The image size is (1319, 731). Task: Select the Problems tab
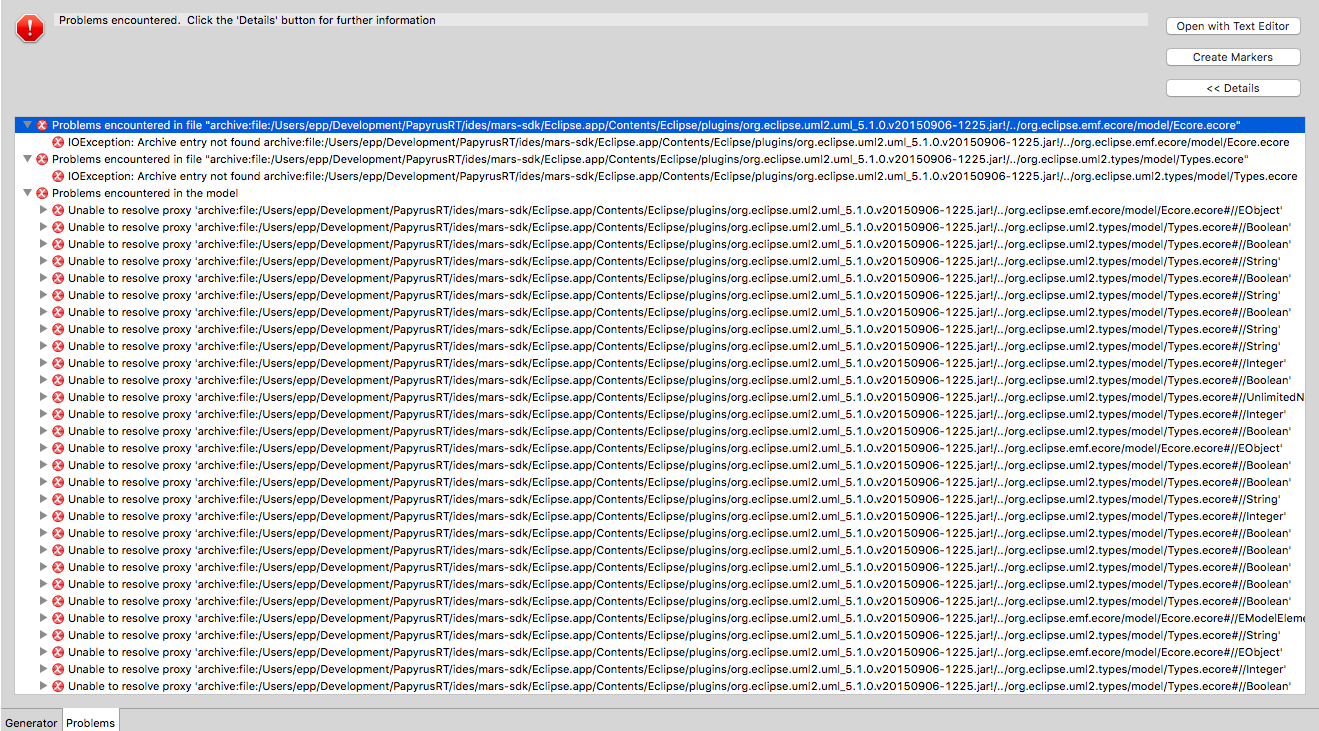point(91,722)
